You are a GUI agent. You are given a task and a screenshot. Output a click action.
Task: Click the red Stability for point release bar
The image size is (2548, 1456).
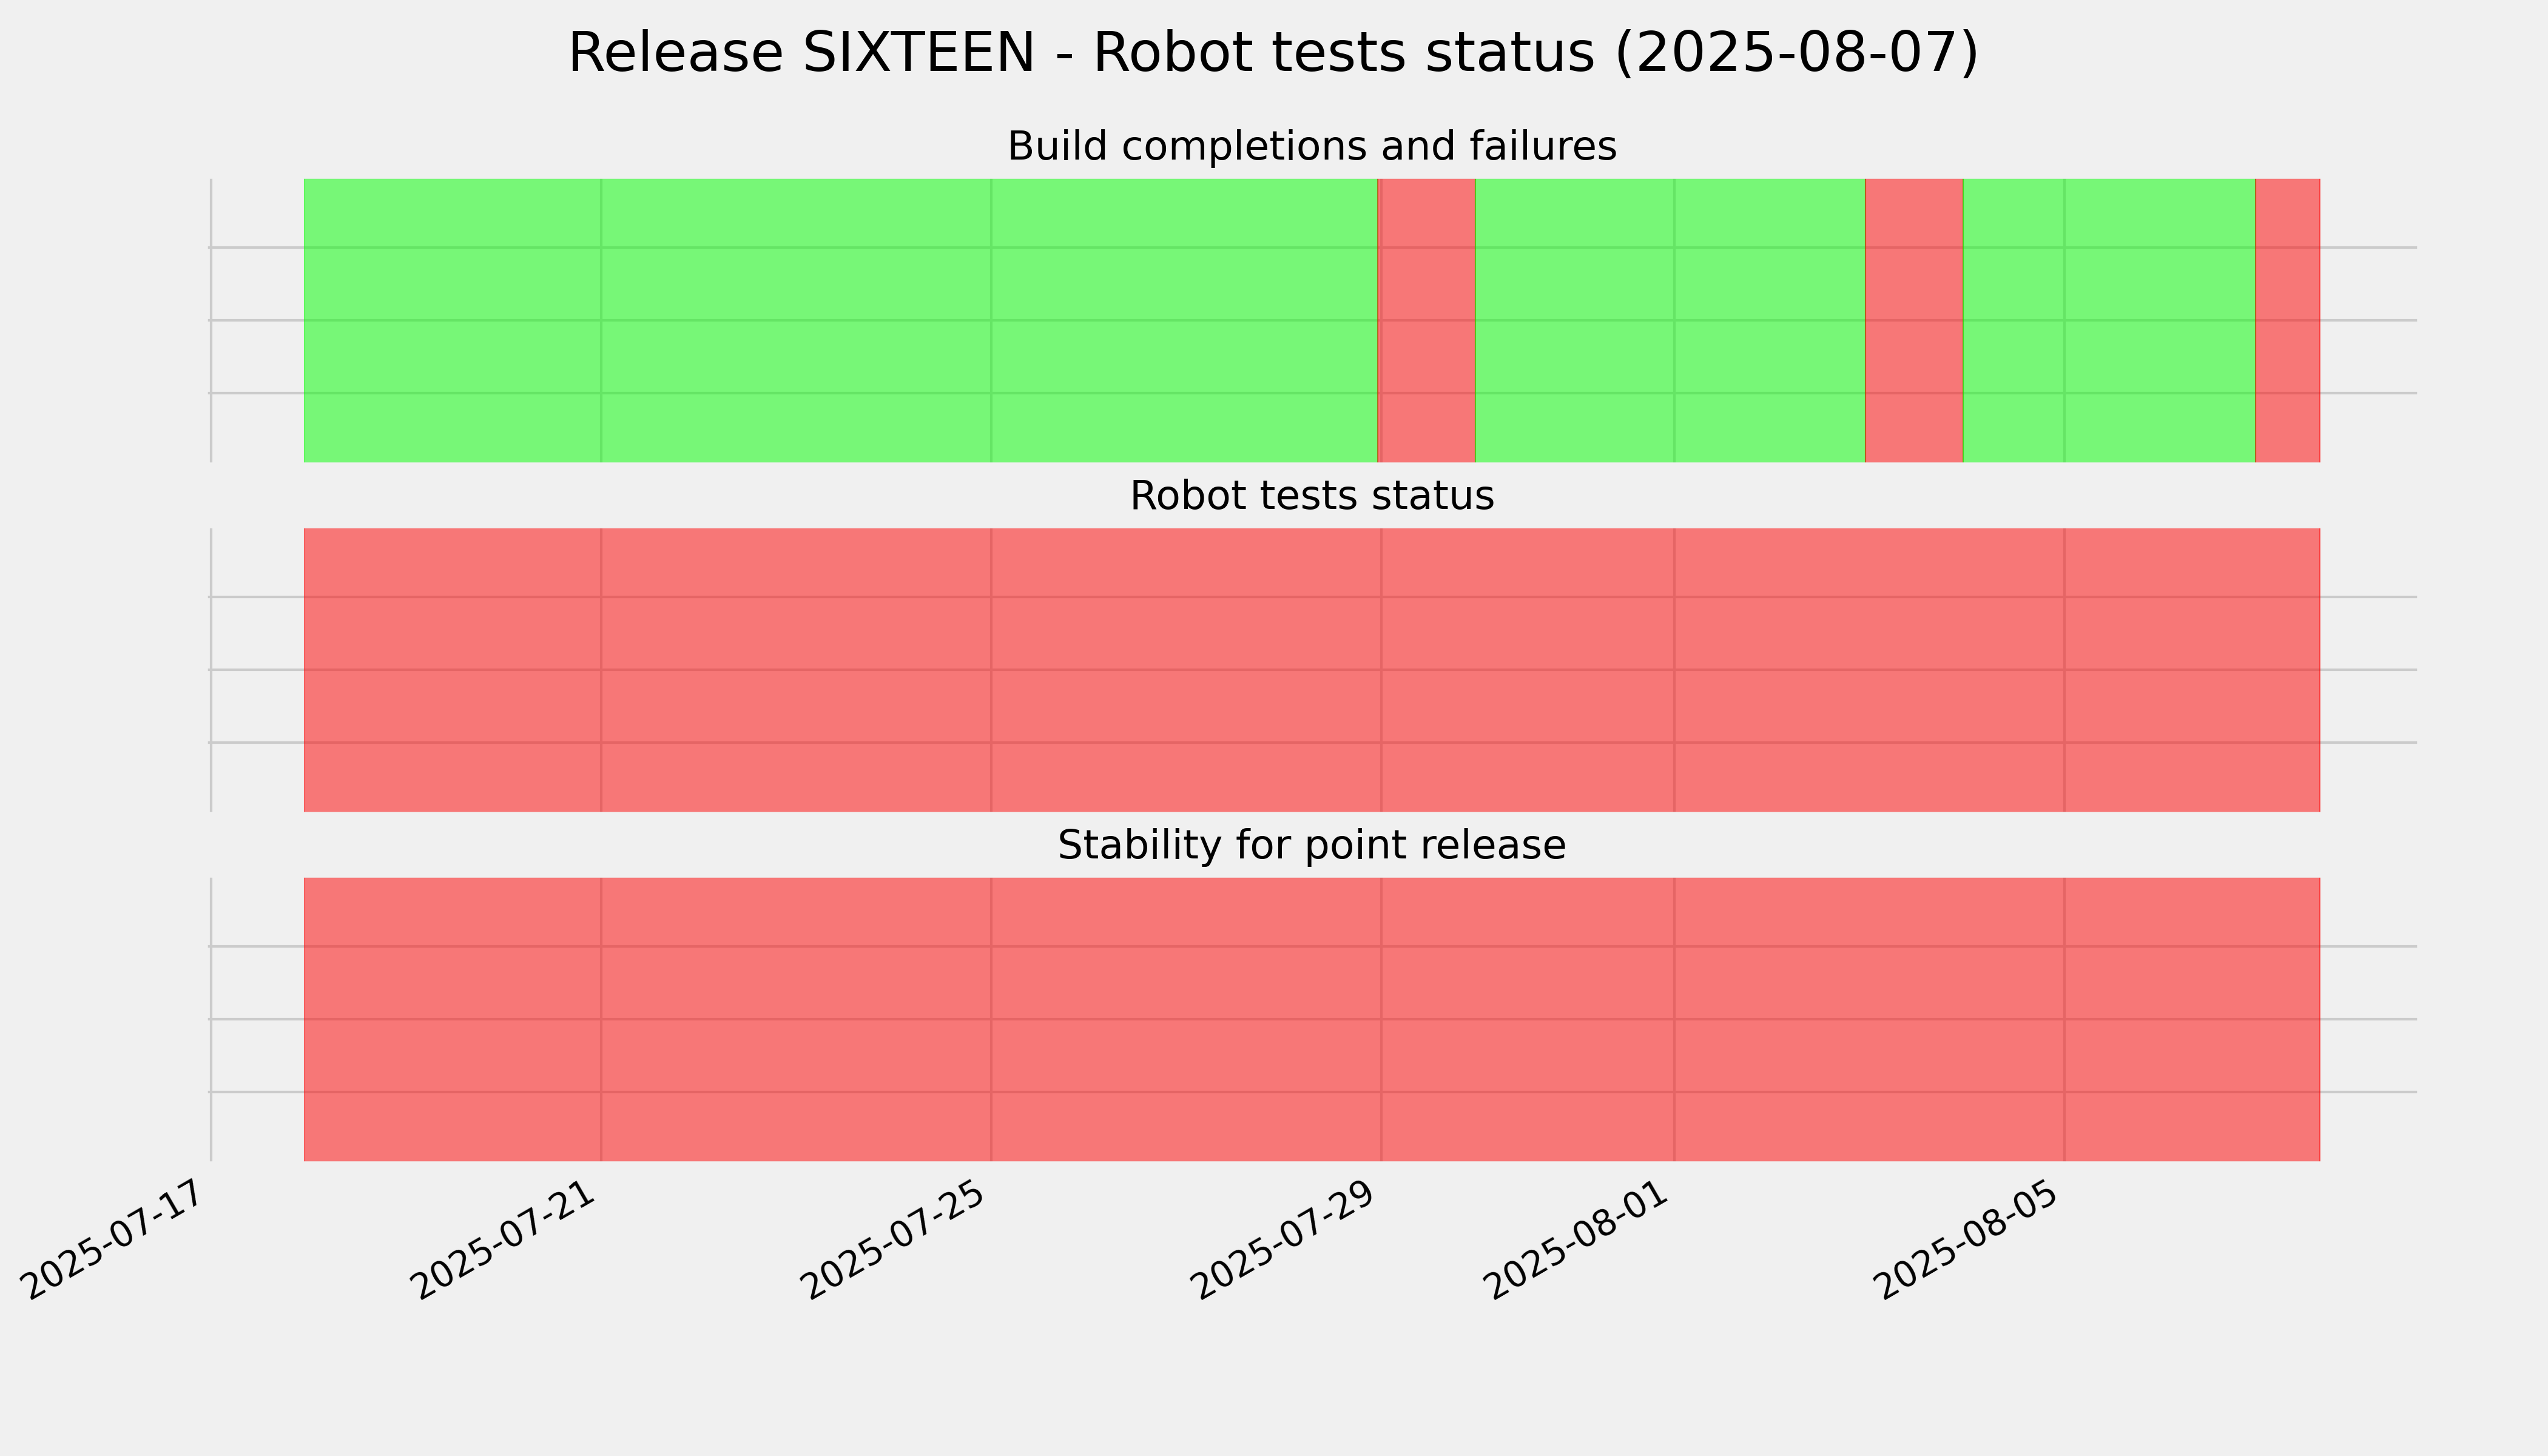pyautogui.click(x=1312, y=1019)
